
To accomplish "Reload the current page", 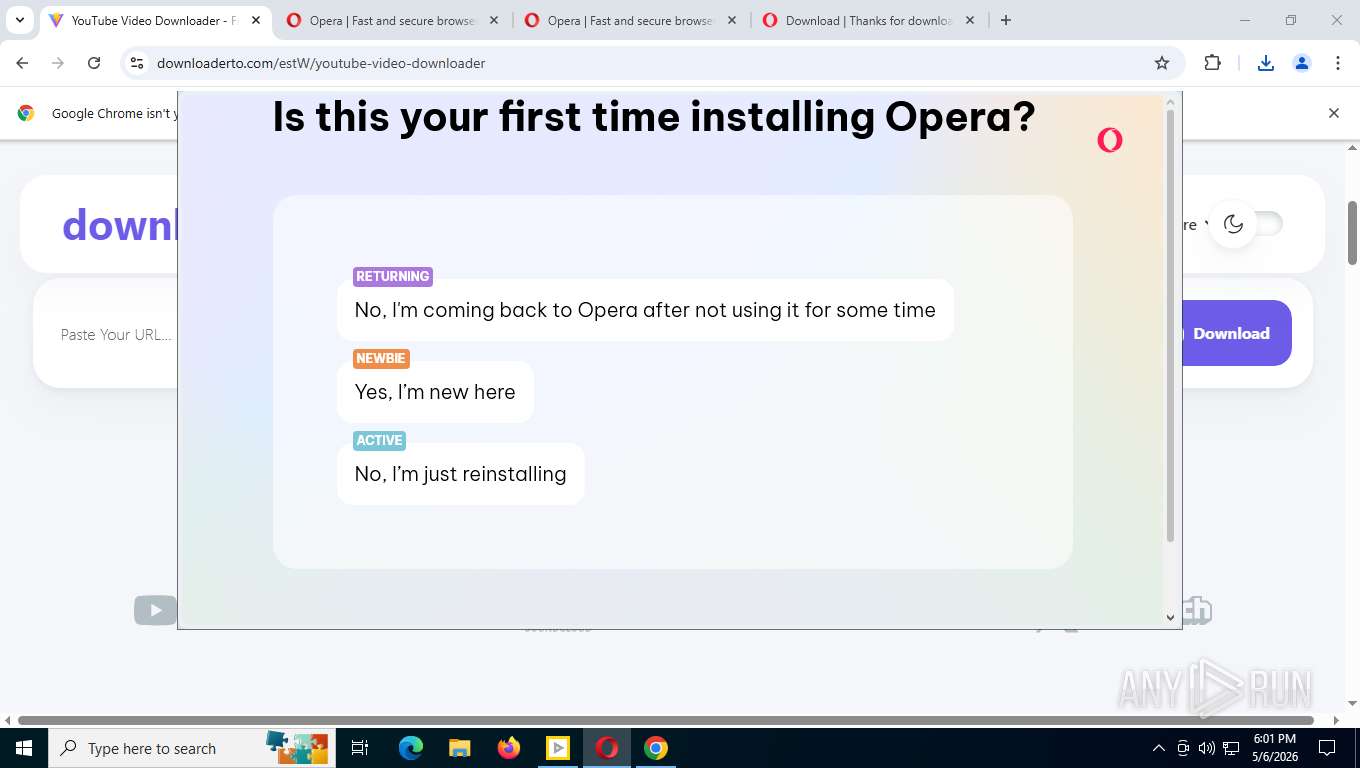I will pos(94,63).
